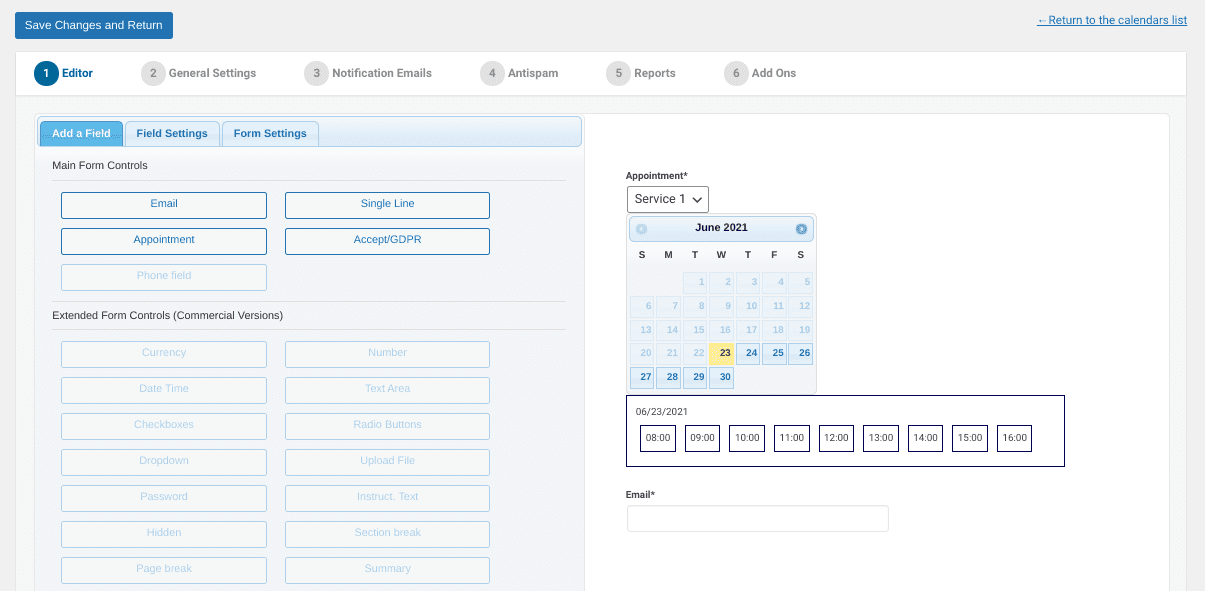This screenshot has width=1205, height=591.
Task: Open the General Settings step
Action: tap(199, 73)
